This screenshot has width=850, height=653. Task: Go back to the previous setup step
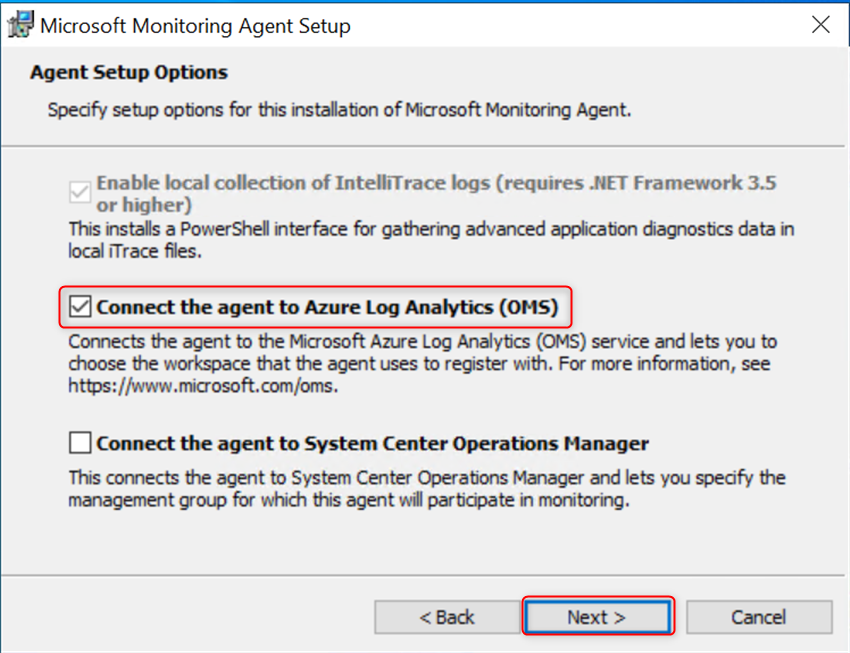(446, 617)
